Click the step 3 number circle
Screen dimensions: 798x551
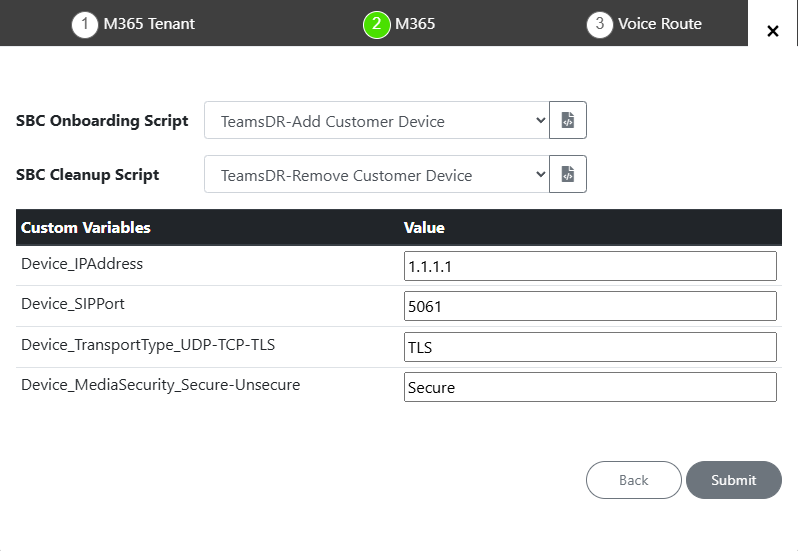pyautogui.click(x=599, y=24)
